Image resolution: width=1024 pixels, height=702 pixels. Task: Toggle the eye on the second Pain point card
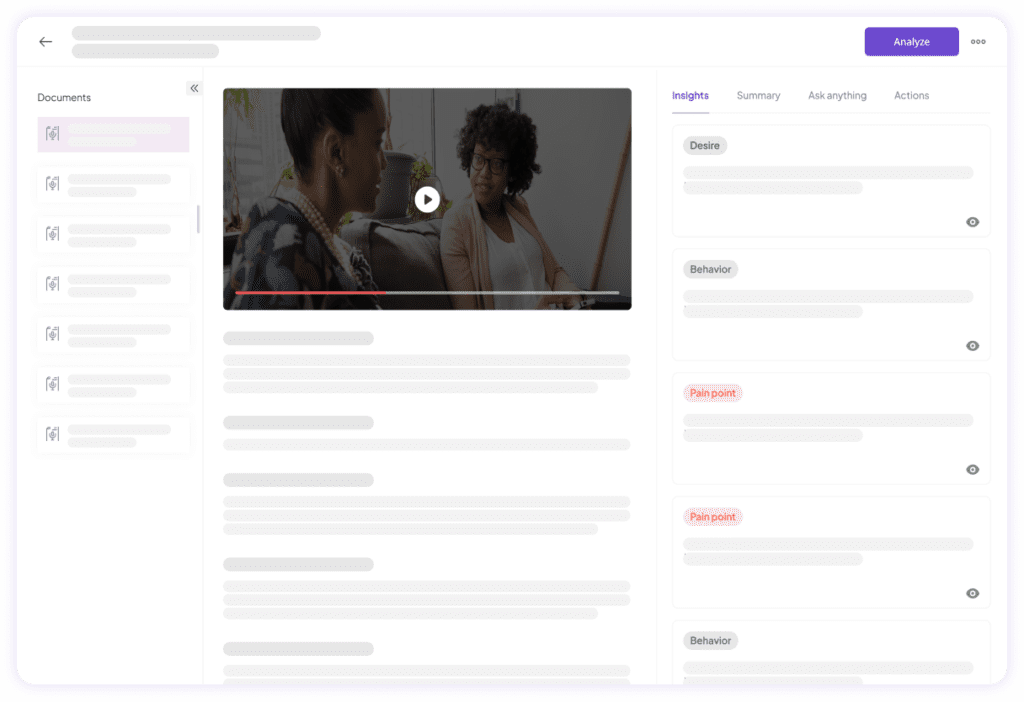pos(972,593)
